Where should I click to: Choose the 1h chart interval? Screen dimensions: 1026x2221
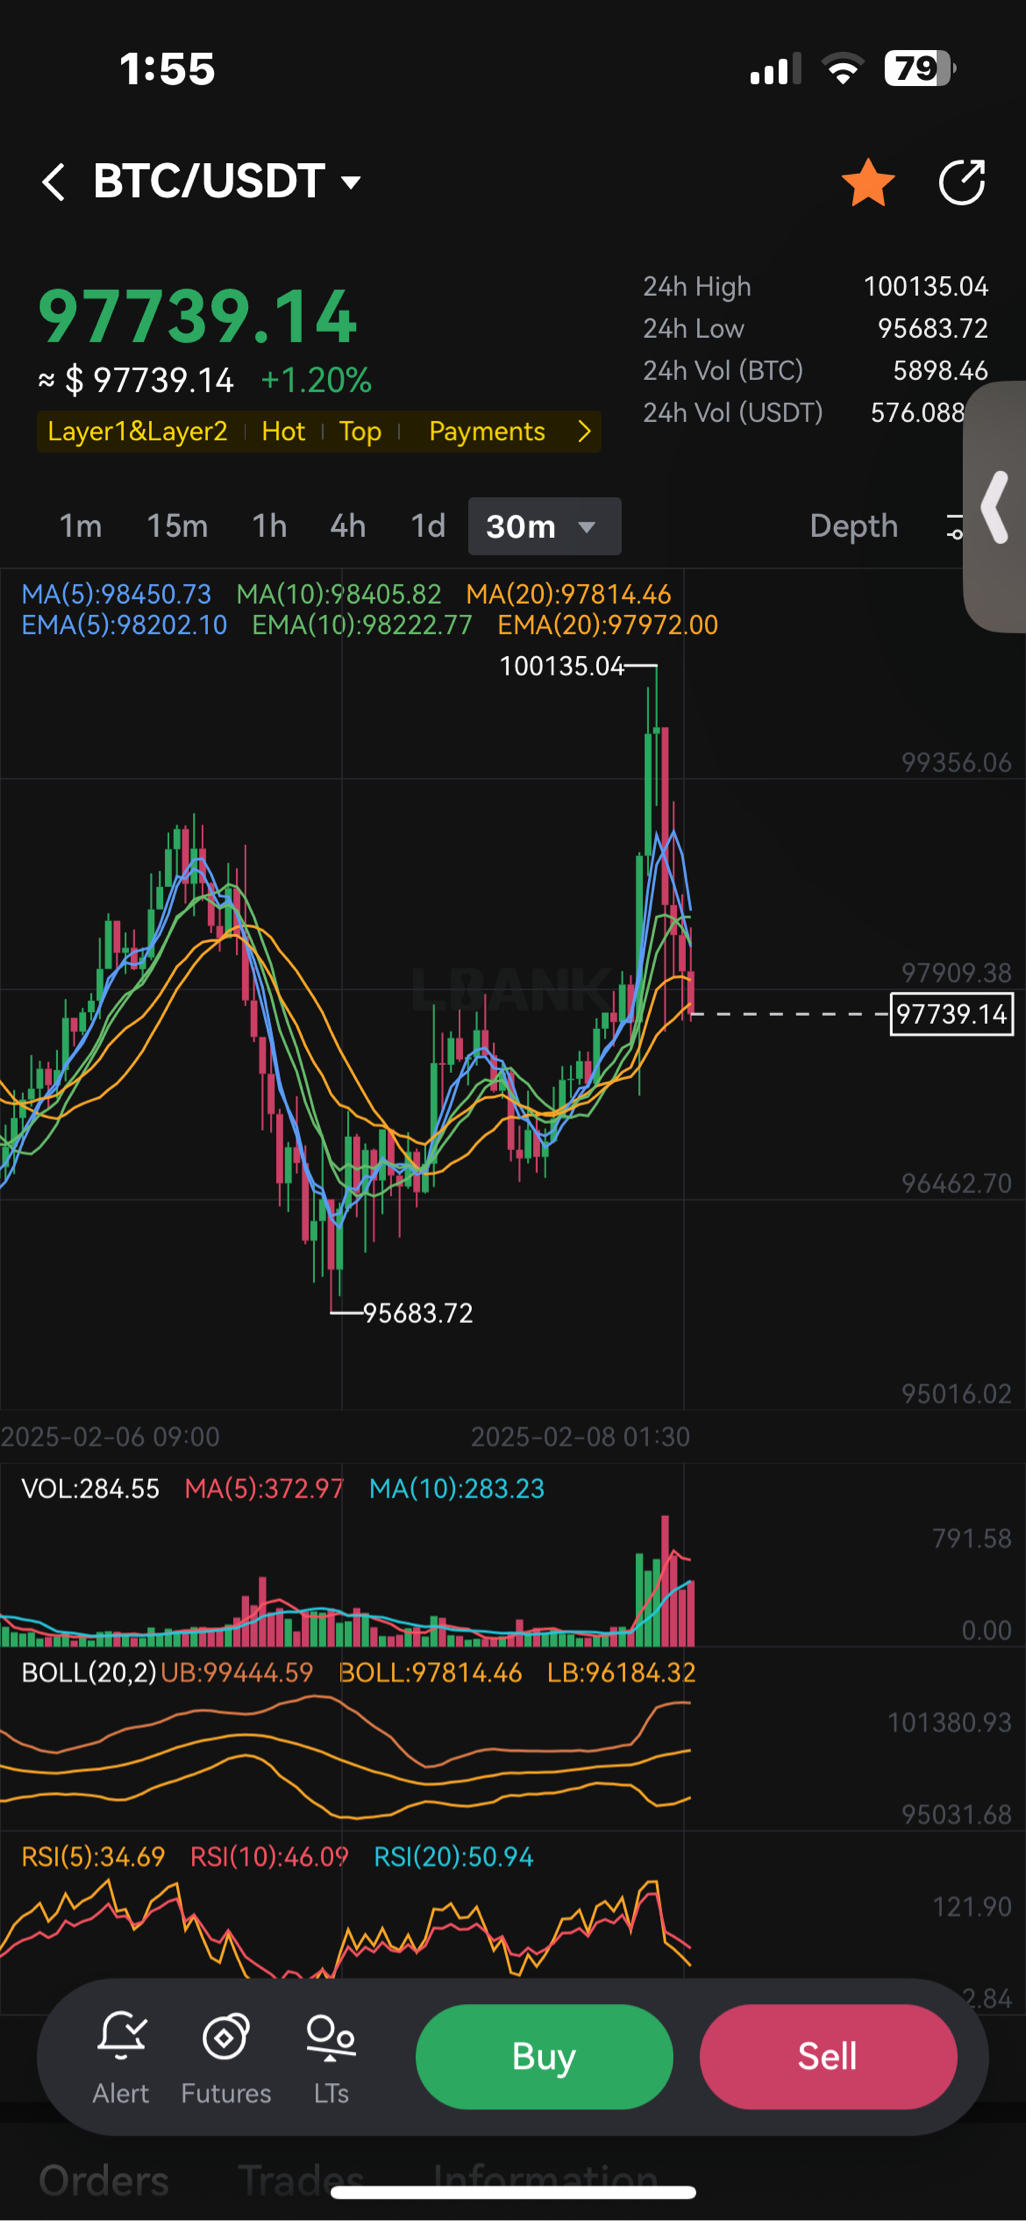(269, 526)
